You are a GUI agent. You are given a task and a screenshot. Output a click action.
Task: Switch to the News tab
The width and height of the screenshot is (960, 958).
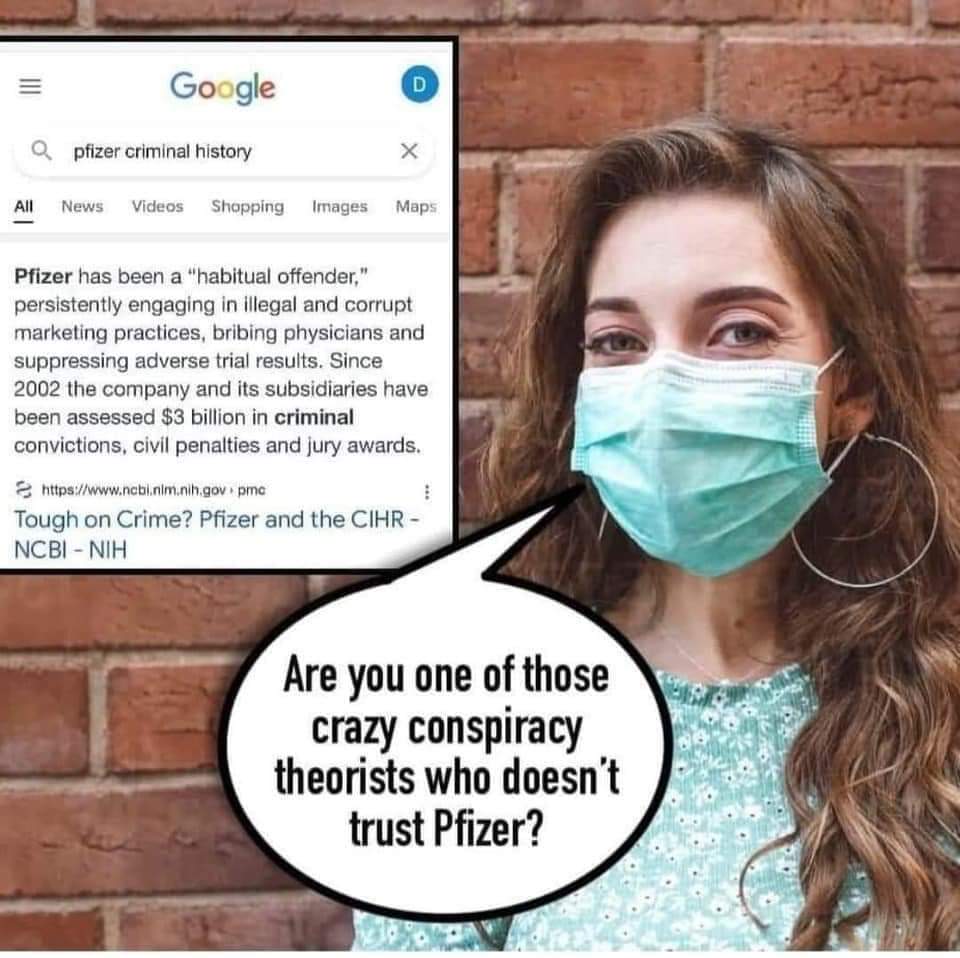[x=82, y=206]
